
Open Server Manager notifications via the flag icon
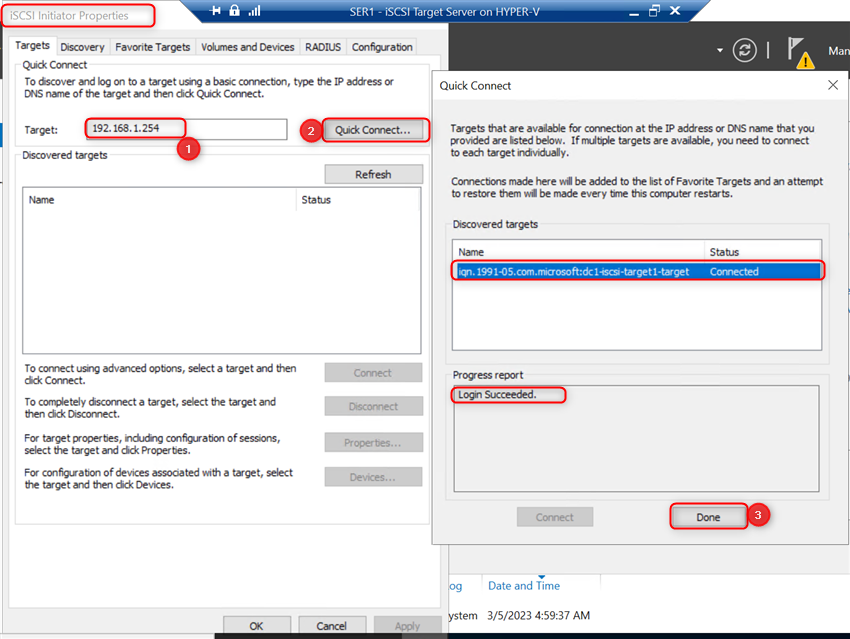pos(792,46)
